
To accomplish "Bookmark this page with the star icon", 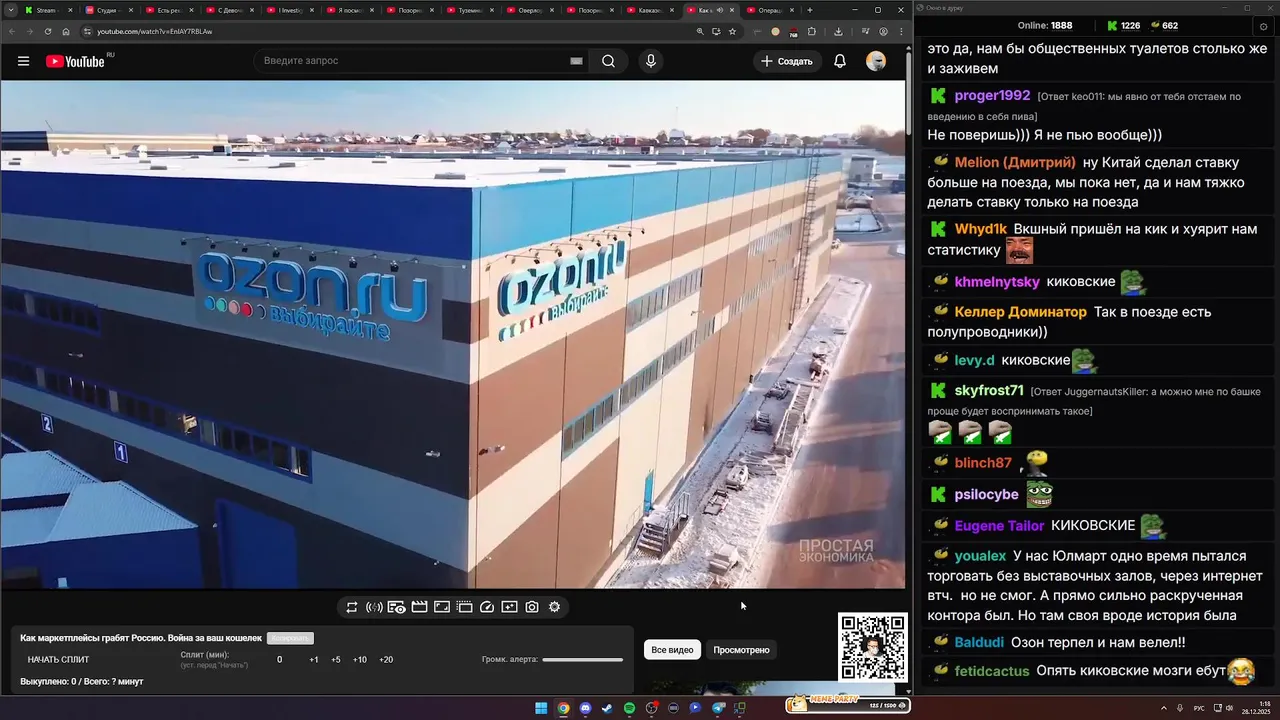I will (x=732, y=31).
